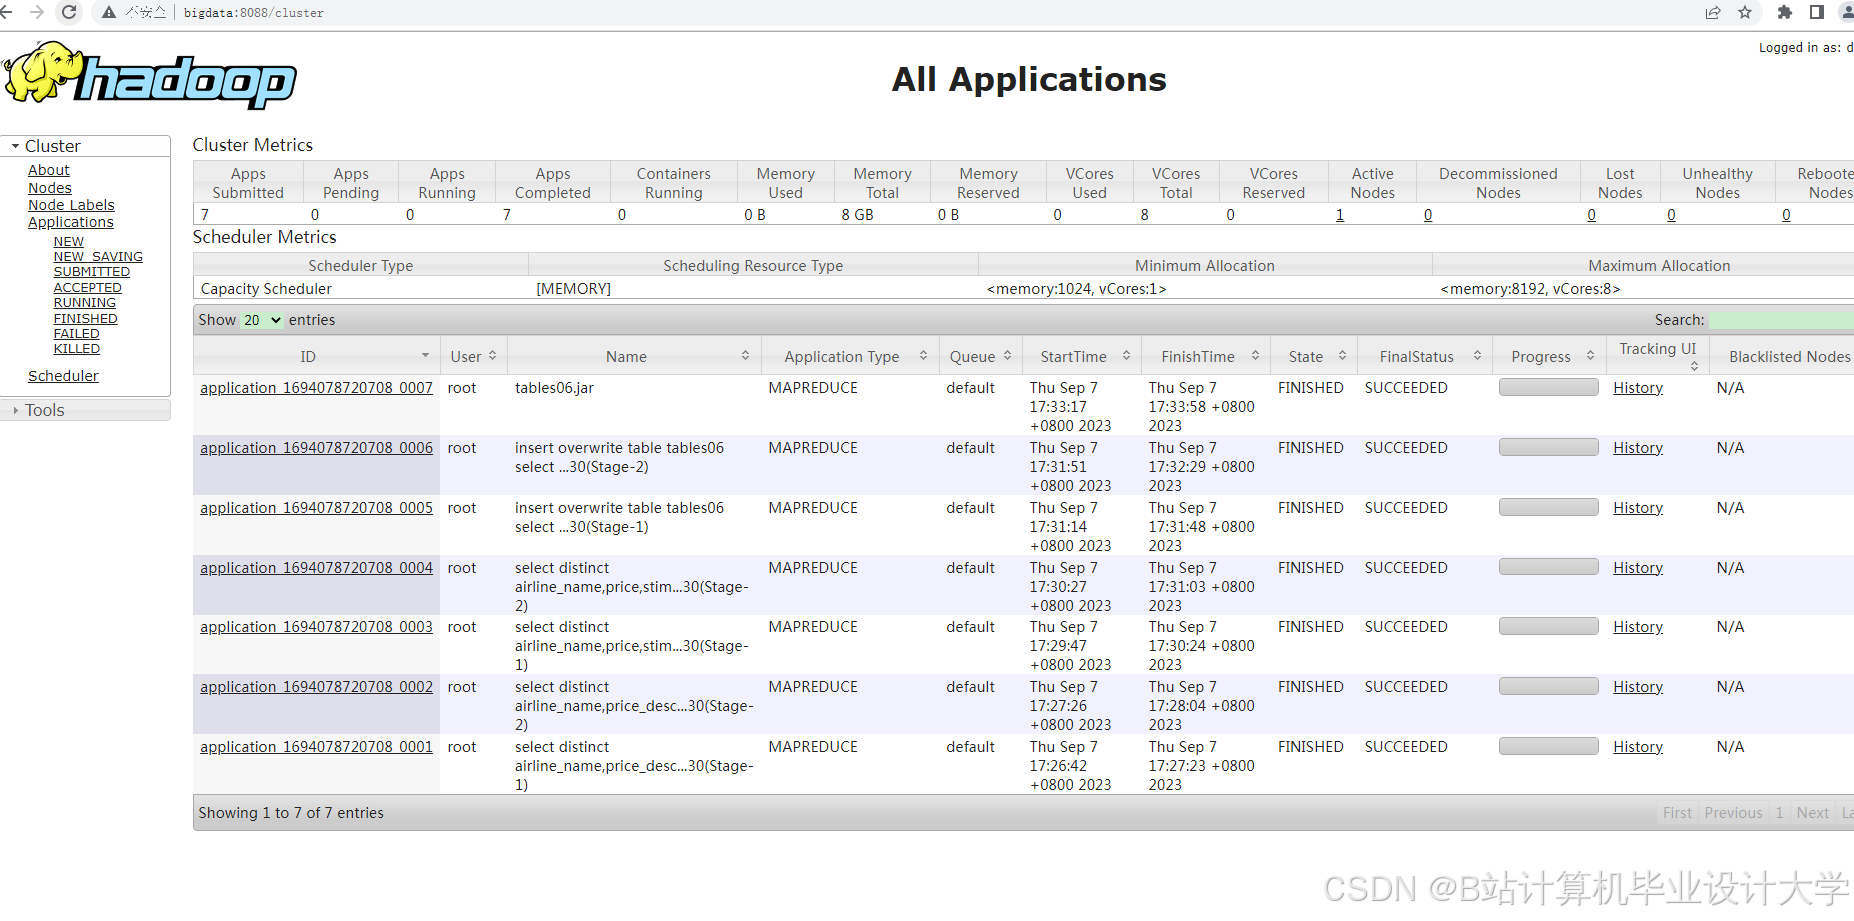Viewport: 1854px width, 921px height.
Task: Click the application search input field
Action: pyautogui.click(x=1781, y=320)
